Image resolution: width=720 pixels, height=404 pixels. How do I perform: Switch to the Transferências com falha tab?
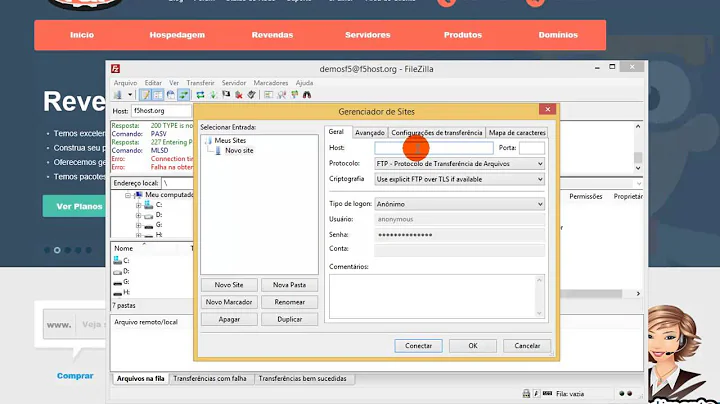210,379
